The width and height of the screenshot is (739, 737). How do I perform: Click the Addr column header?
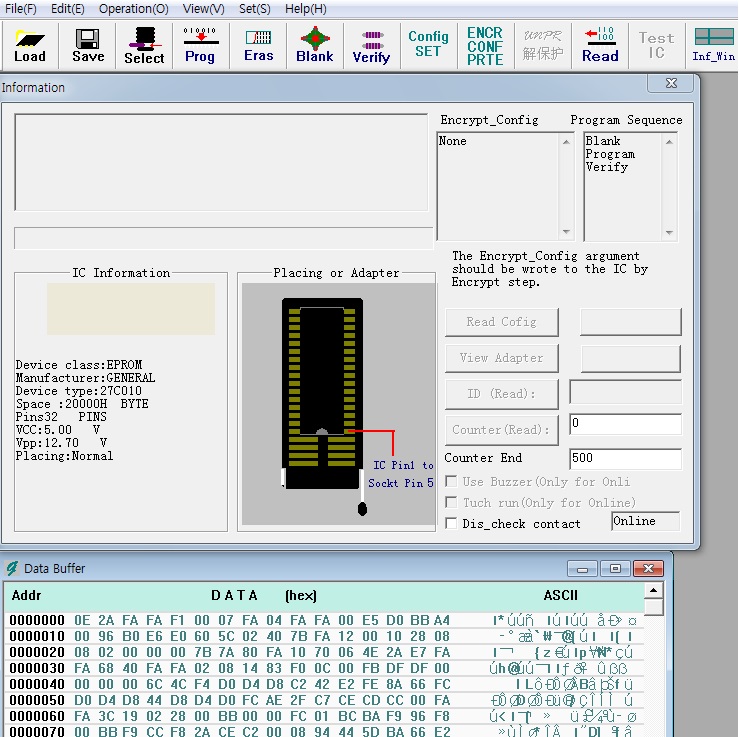[26, 595]
